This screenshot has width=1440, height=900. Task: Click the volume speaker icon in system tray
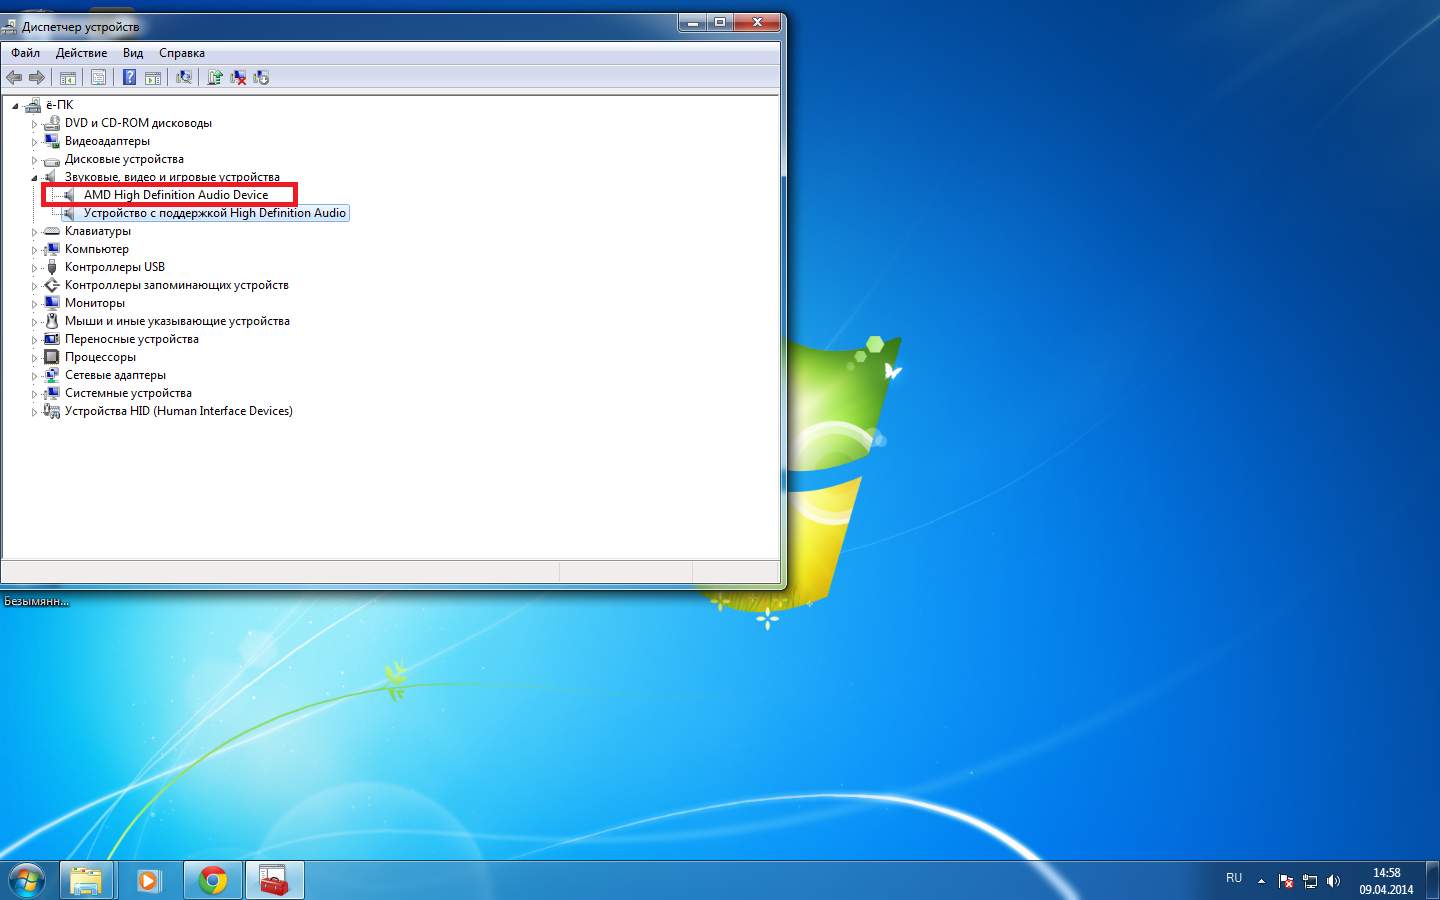[1333, 881]
